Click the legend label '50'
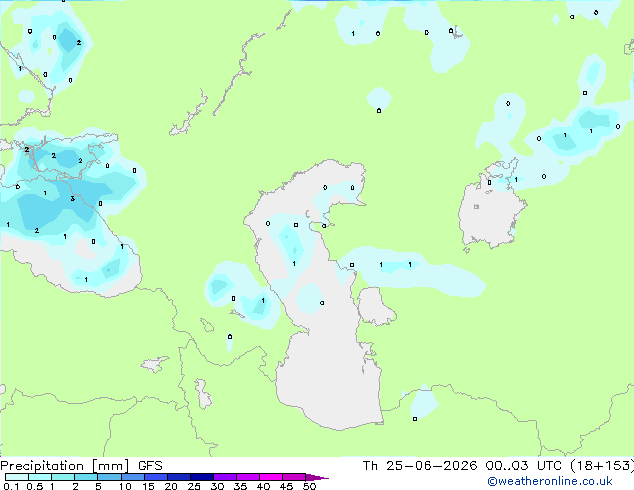This screenshot has height=490, width=634. point(309,486)
